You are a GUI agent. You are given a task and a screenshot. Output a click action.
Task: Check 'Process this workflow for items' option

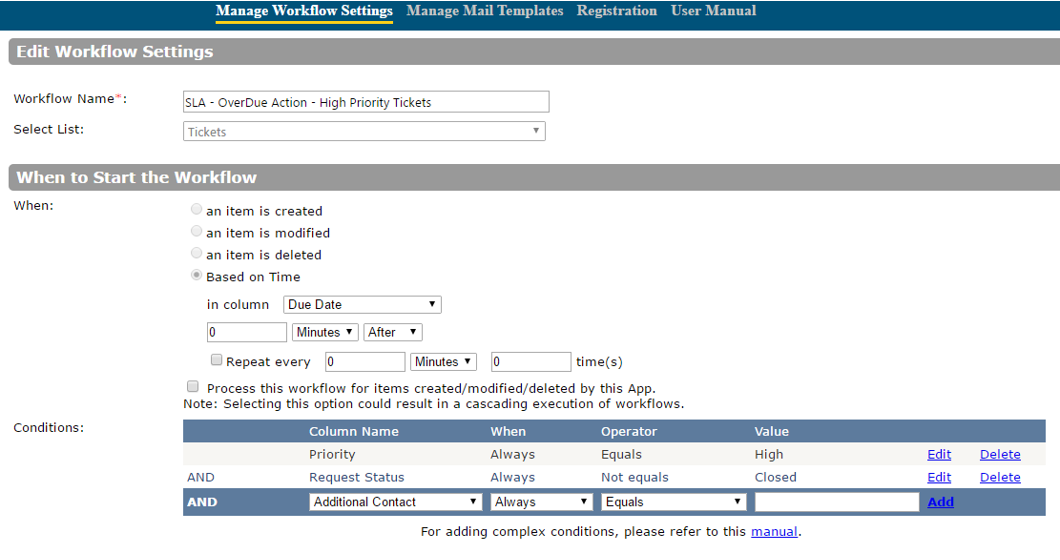pyautogui.click(x=192, y=387)
